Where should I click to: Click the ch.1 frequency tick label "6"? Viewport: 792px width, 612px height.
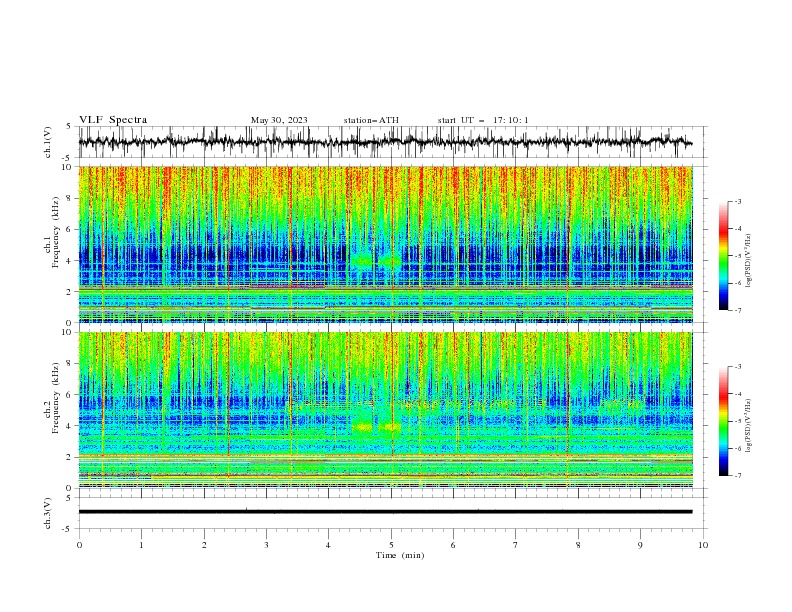70,230
